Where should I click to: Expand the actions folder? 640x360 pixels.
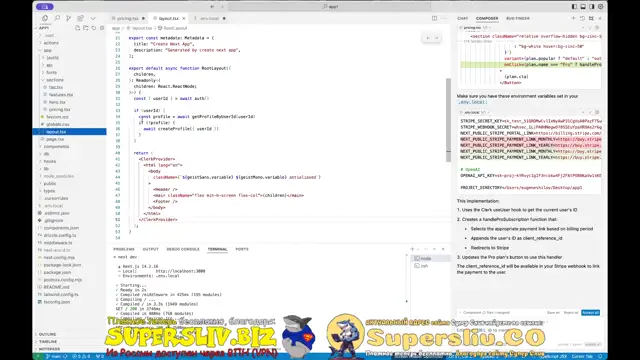pos(51,43)
